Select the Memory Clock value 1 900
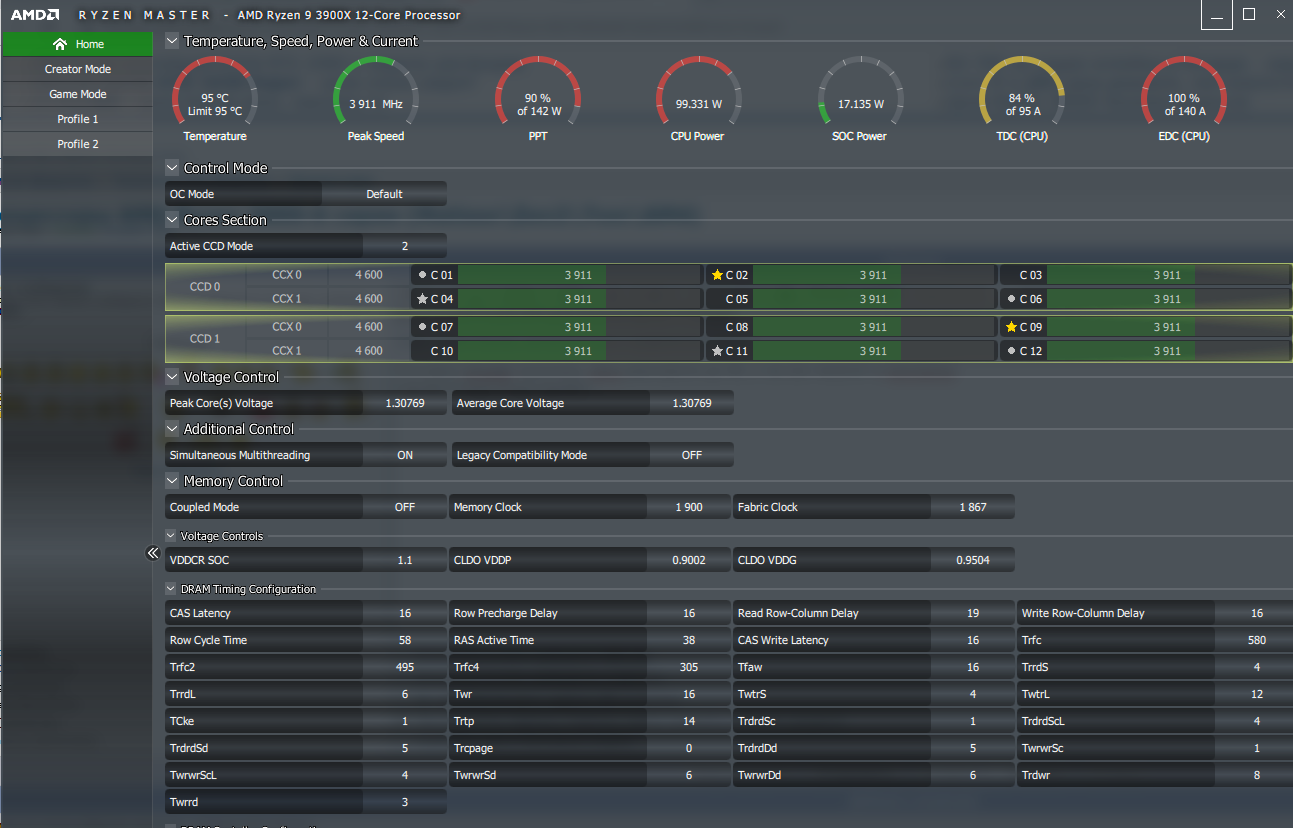Screen dimensions: 1293x828 pyautogui.click(x=689, y=507)
